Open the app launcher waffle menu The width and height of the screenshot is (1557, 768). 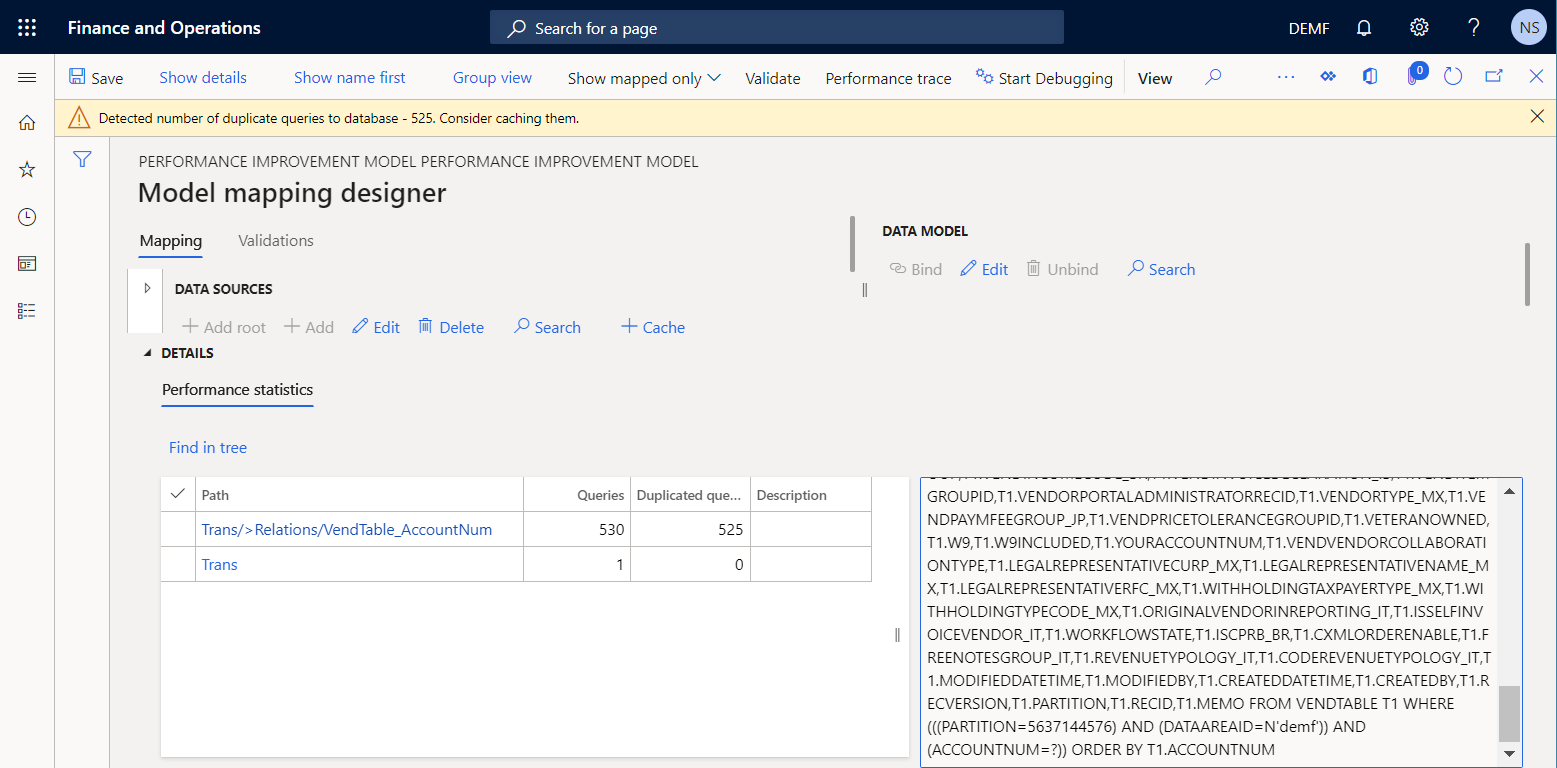[27, 27]
